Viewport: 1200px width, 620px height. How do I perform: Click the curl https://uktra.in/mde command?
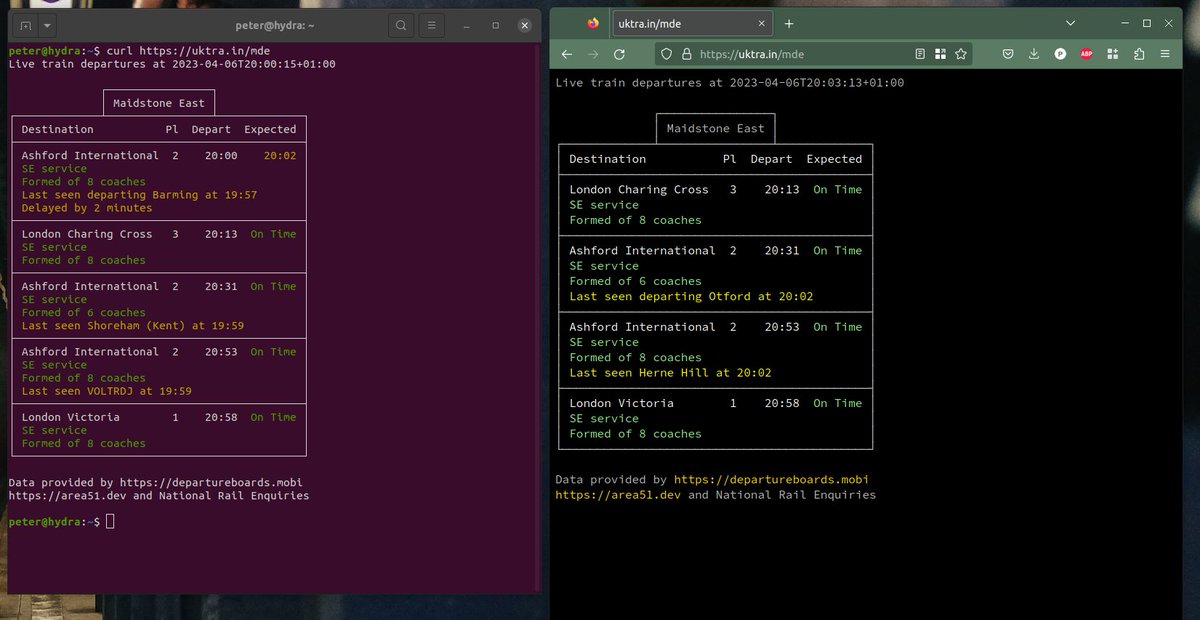pos(189,50)
